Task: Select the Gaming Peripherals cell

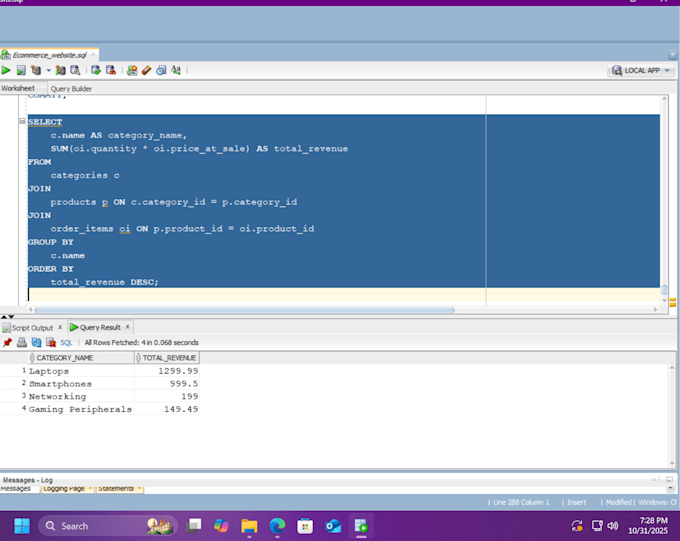Action: point(81,409)
